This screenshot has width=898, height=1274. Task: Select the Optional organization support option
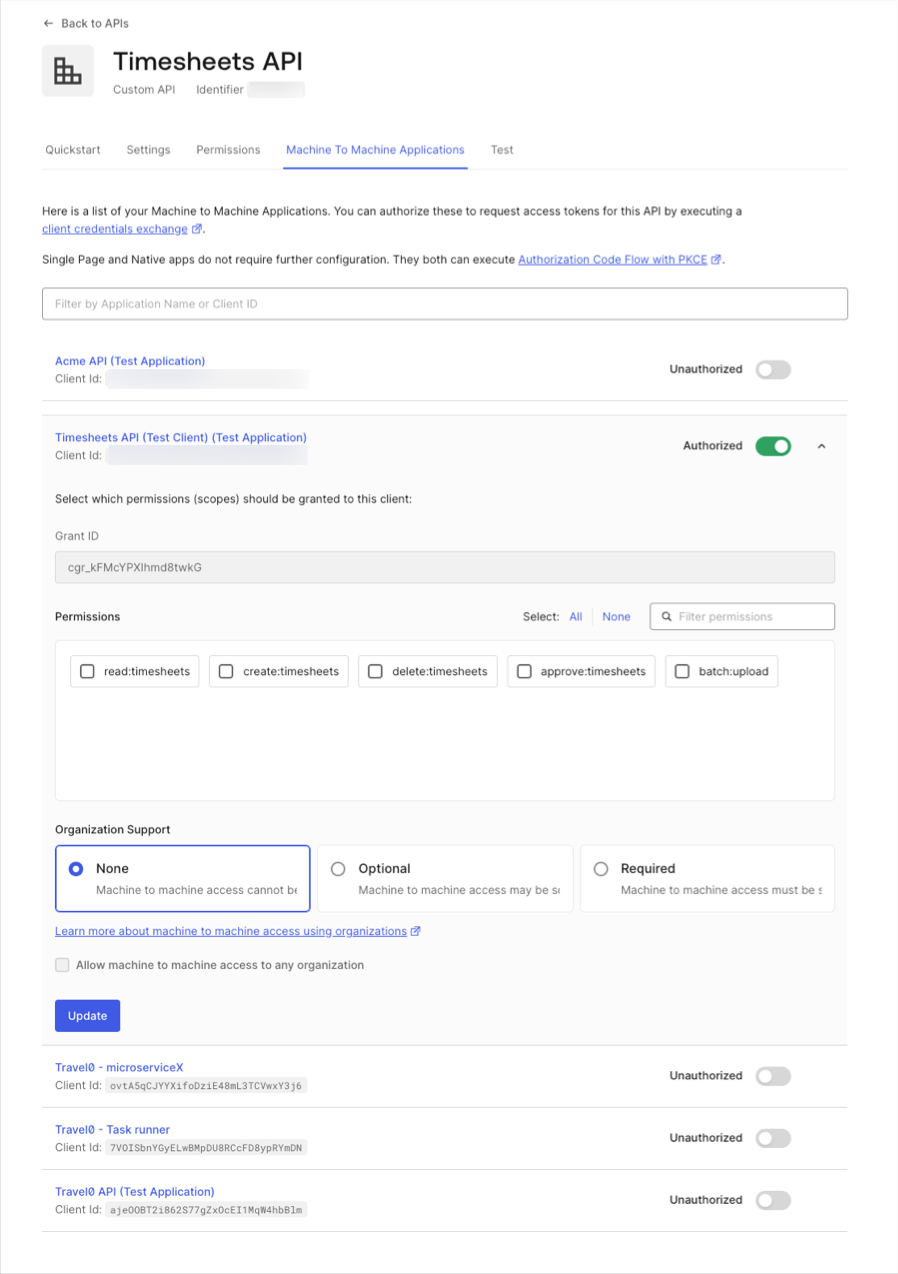(338, 868)
